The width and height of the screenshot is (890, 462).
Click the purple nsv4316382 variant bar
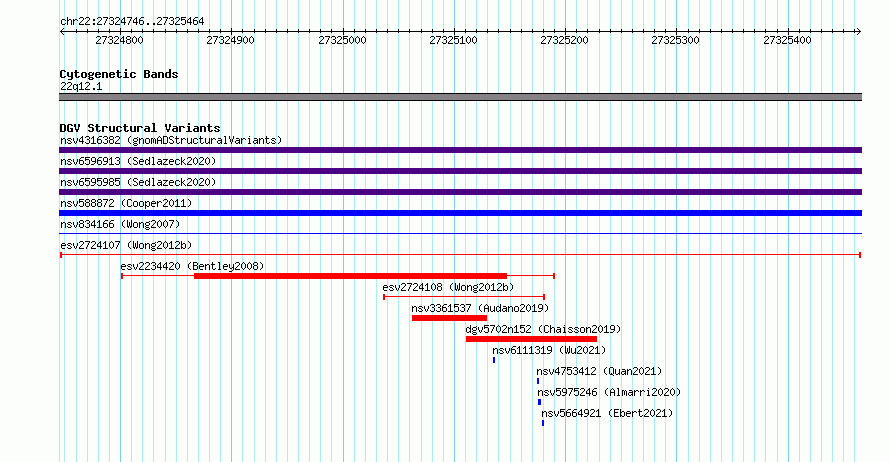pos(460,150)
